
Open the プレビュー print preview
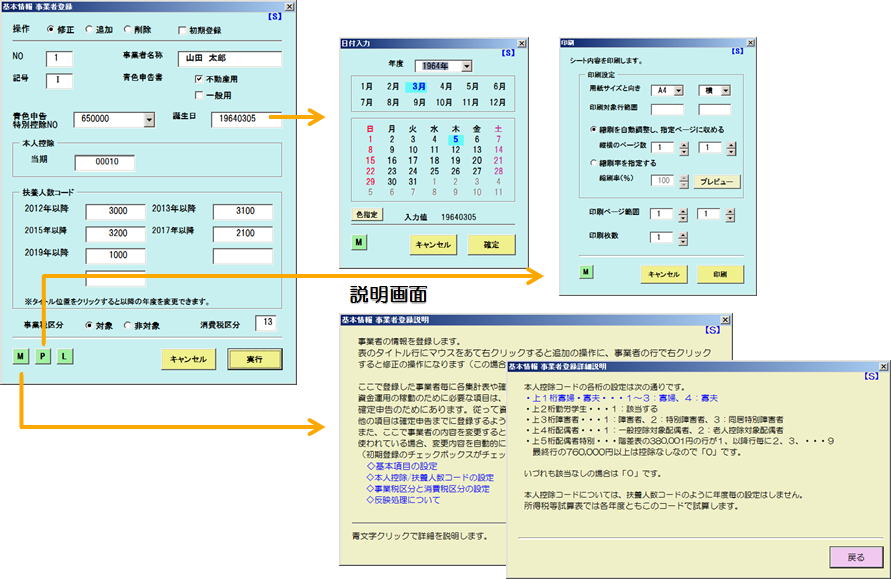tap(717, 182)
